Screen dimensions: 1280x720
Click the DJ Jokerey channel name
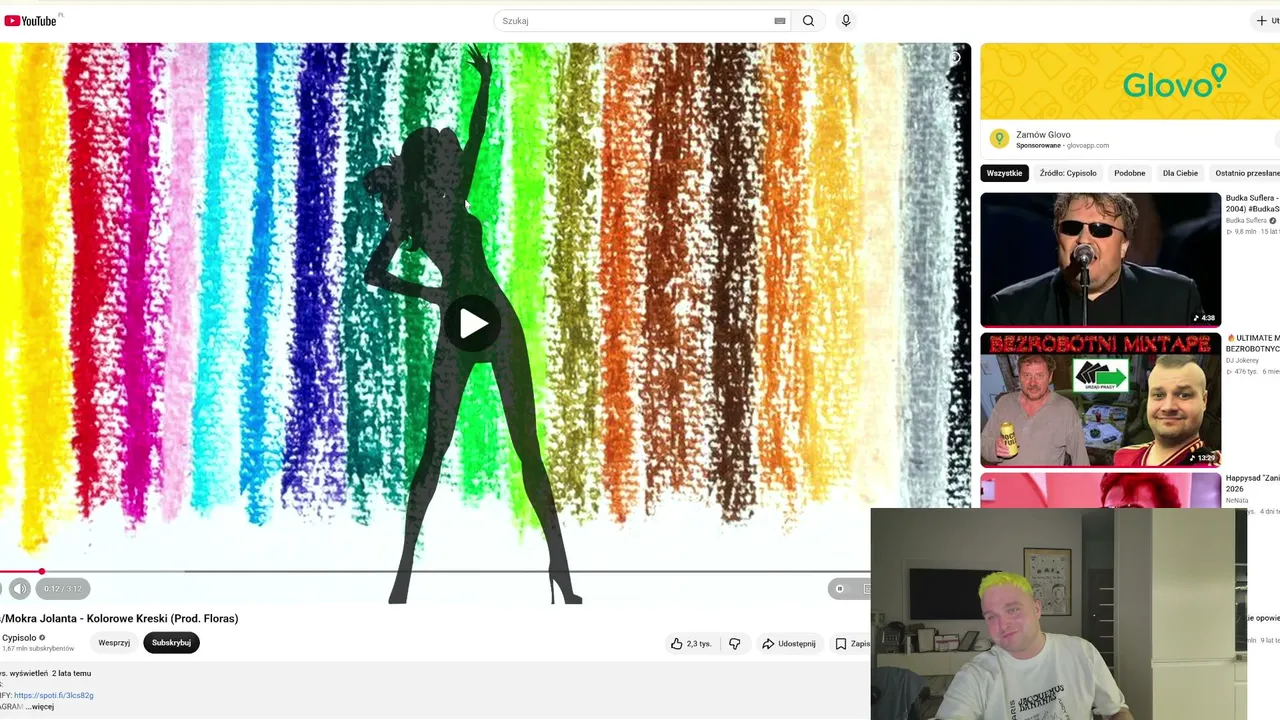click(x=1243, y=360)
